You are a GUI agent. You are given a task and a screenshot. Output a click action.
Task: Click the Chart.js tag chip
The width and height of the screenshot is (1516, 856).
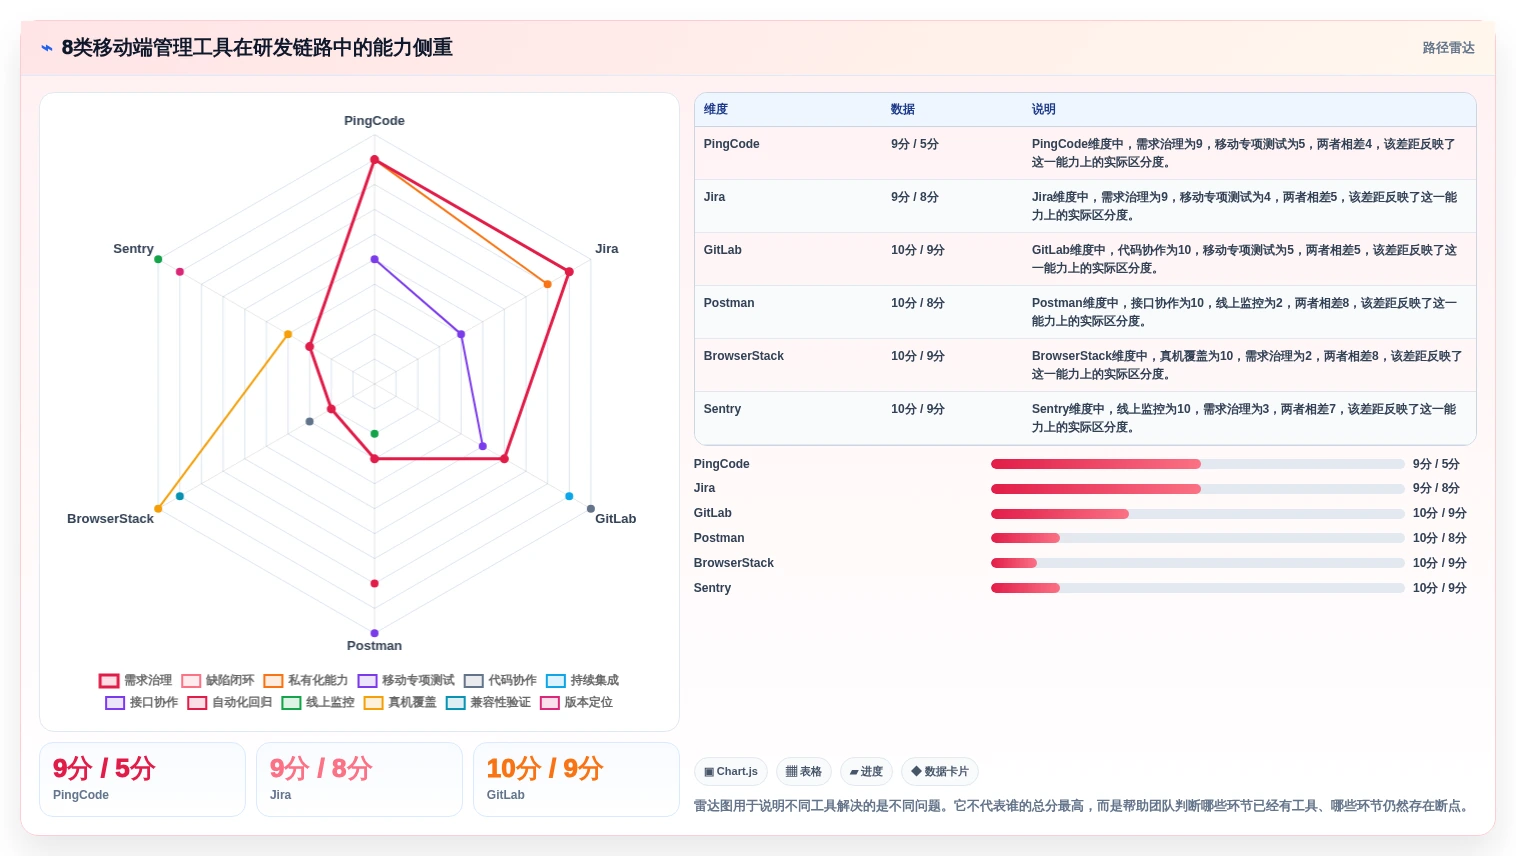point(731,771)
